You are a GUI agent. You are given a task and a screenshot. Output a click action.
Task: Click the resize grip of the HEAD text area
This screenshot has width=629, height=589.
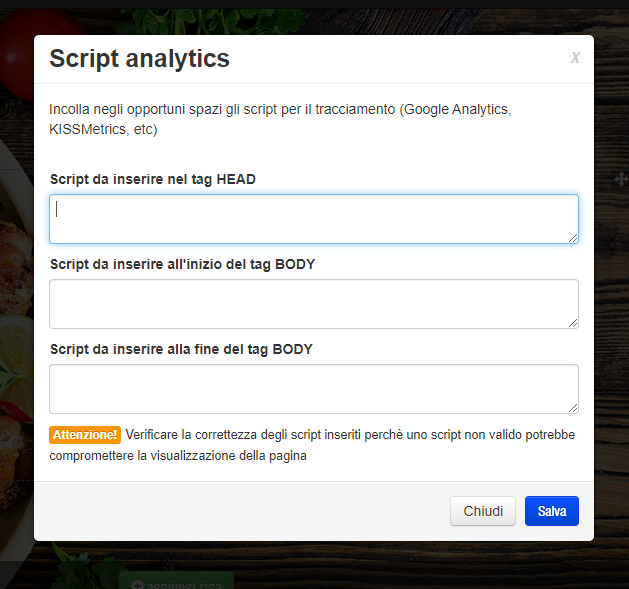[x=573, y=238]
